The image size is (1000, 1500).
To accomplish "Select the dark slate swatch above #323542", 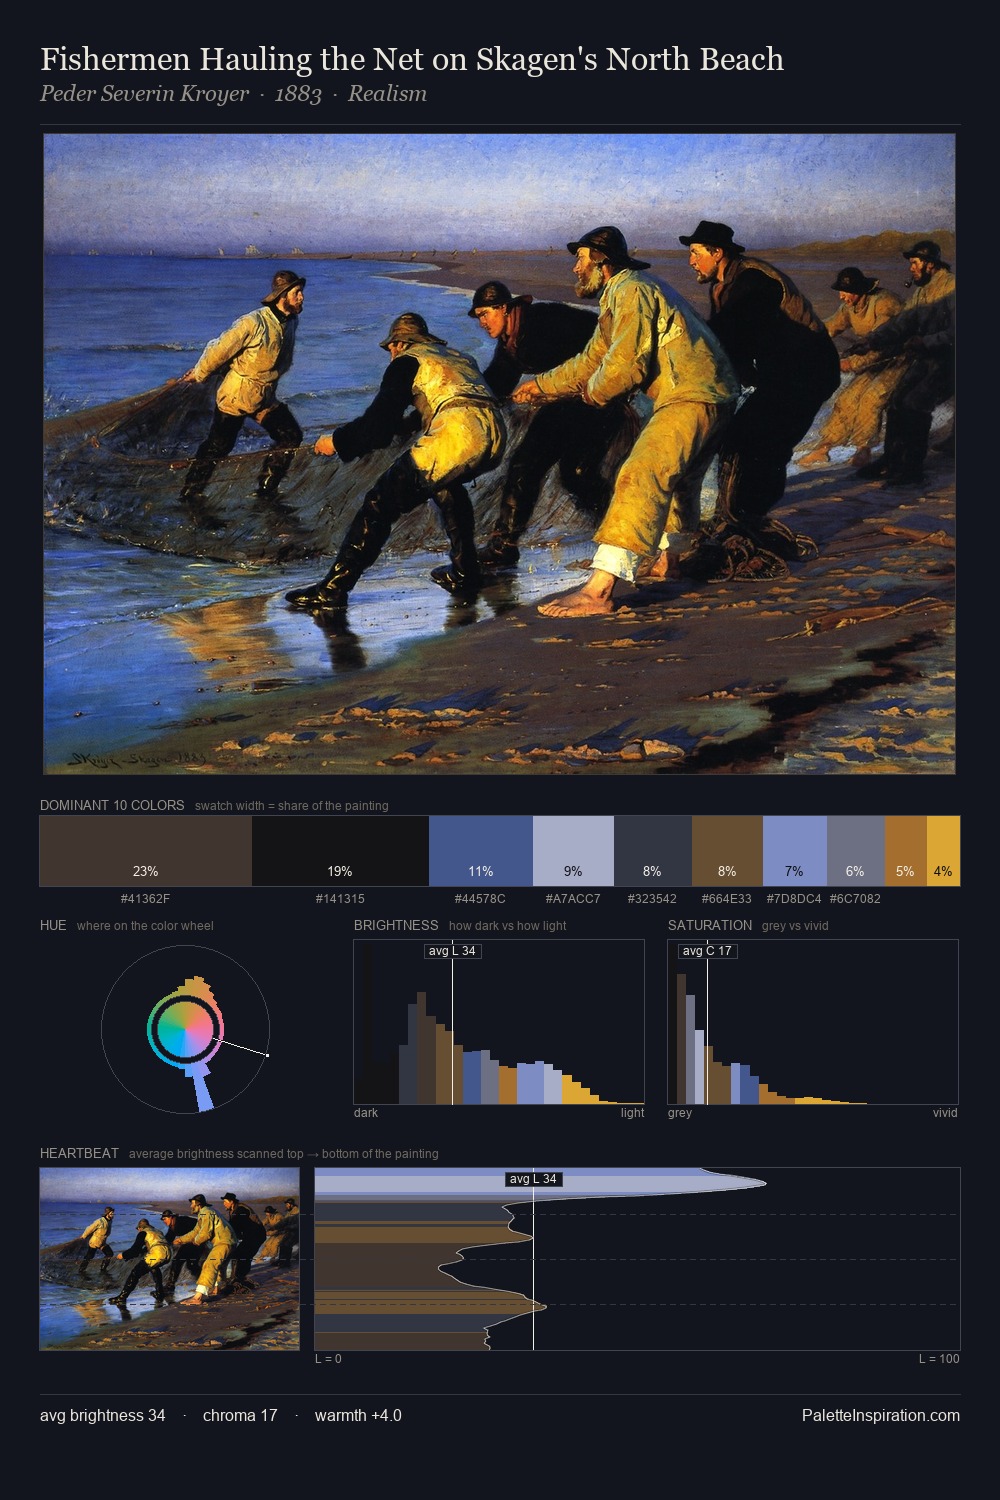I will [652, 851].
